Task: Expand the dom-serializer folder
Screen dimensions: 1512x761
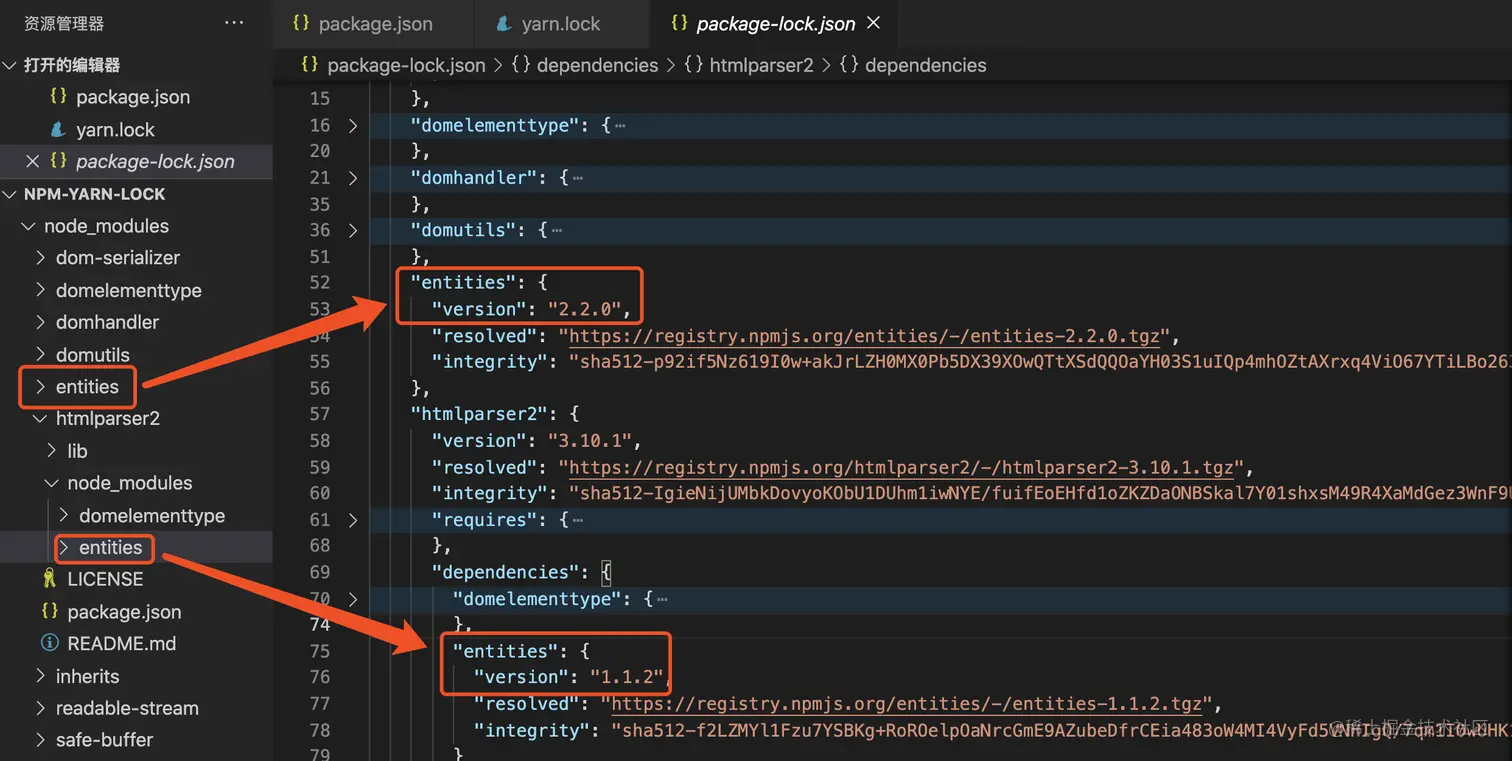Action: [x=40, y=258]
